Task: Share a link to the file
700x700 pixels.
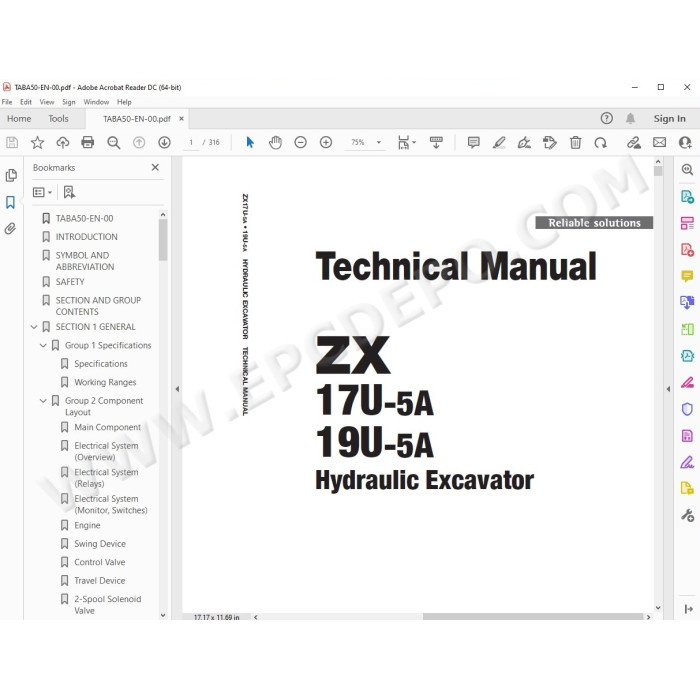Action: click(x=633, y=142)
